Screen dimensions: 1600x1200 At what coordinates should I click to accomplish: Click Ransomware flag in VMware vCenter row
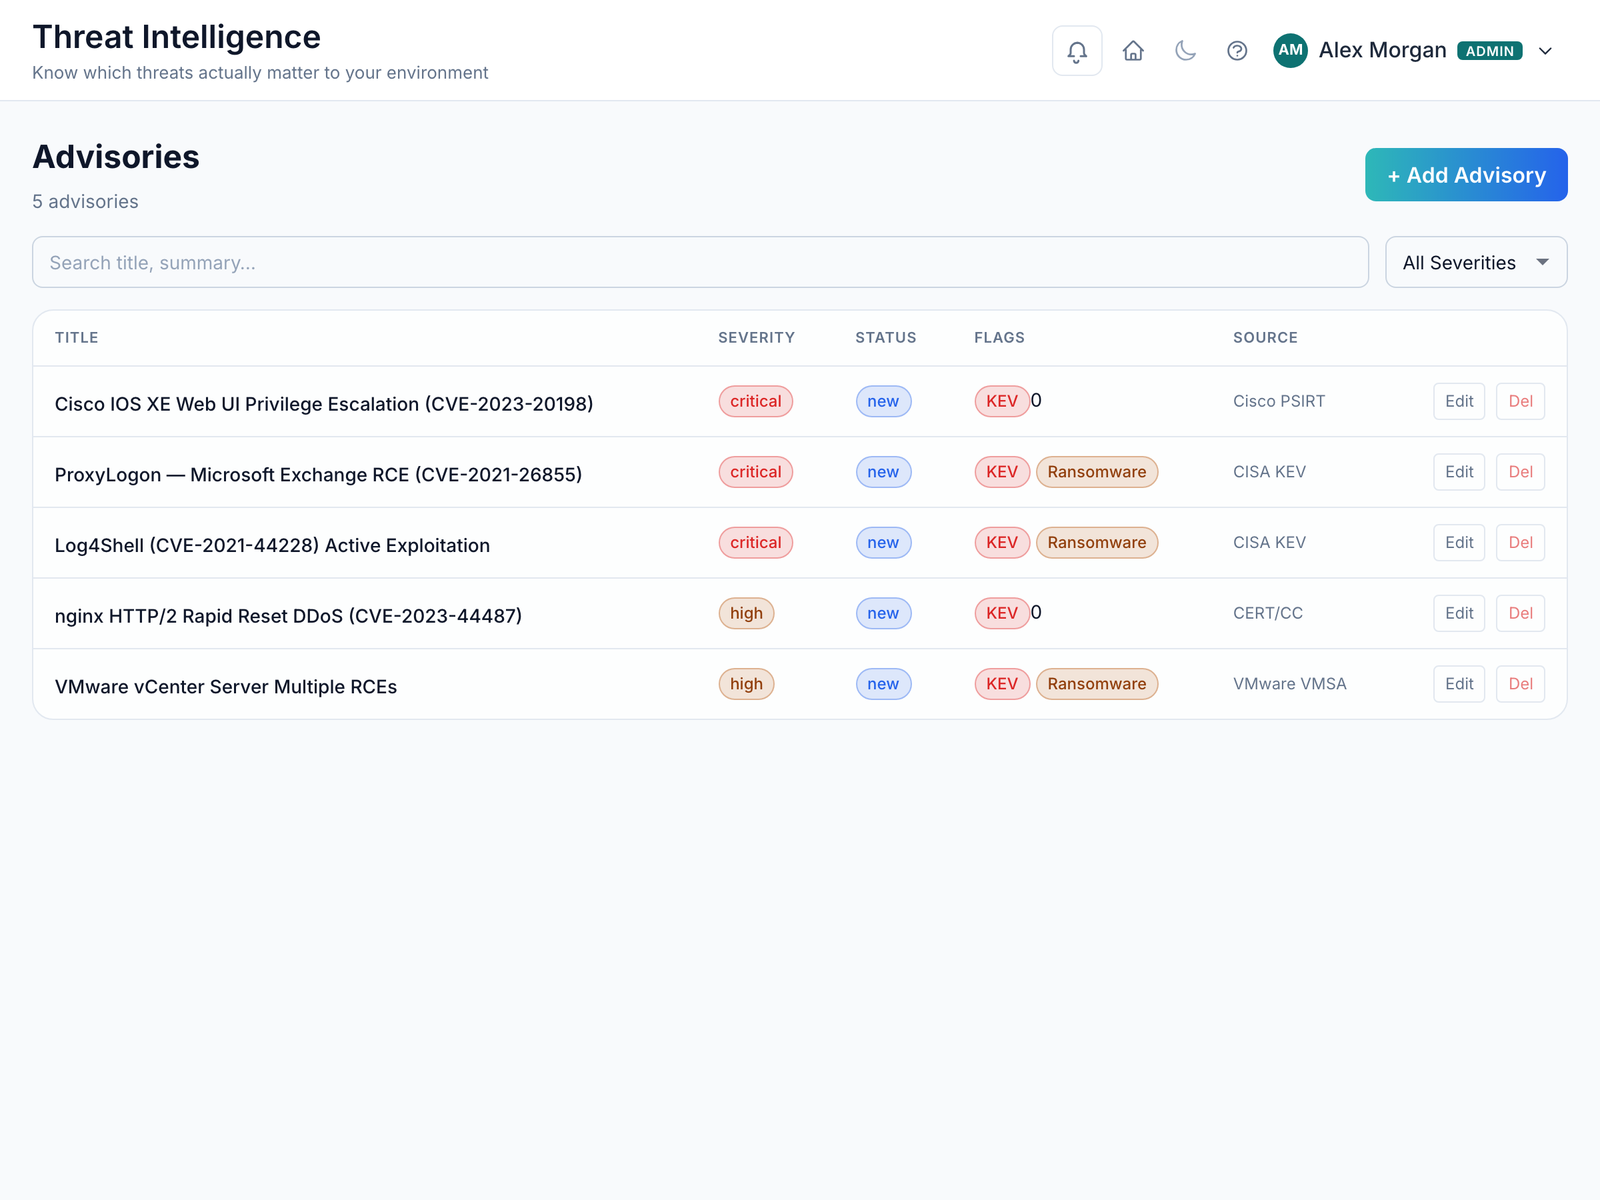point(1097,684)
